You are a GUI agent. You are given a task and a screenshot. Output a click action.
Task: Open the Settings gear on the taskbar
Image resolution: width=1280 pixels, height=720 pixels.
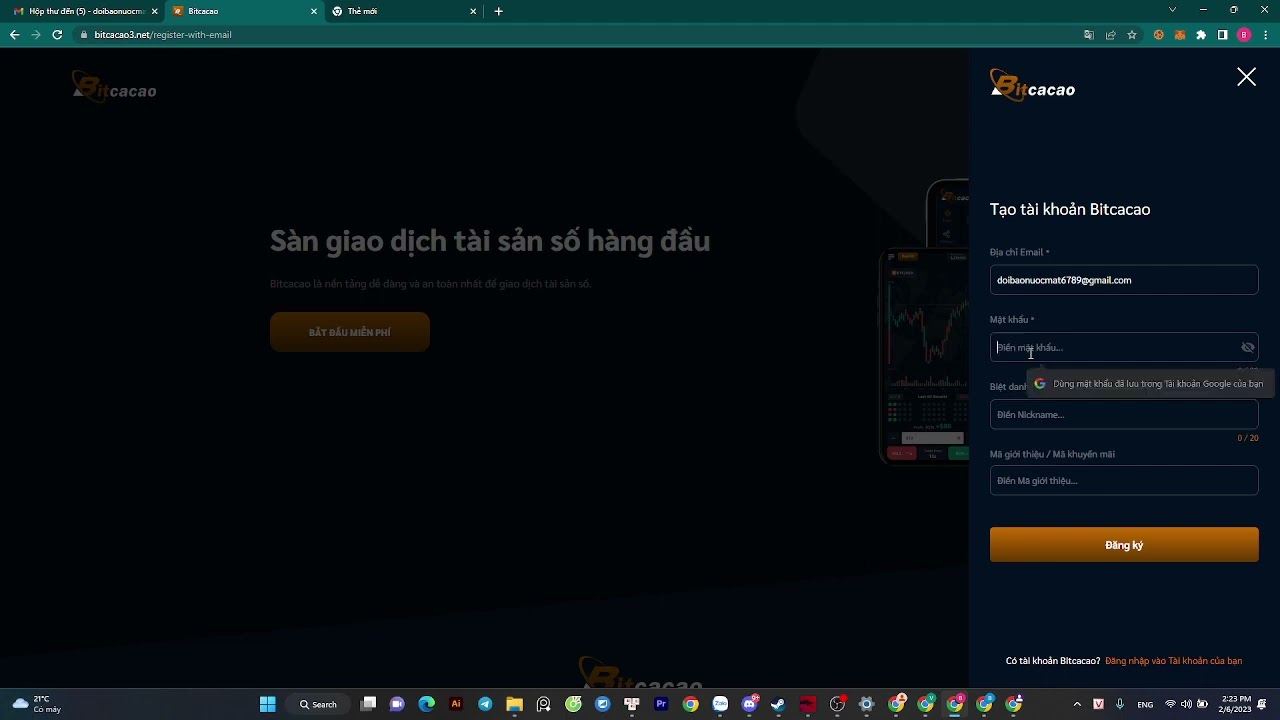point(866,704)
